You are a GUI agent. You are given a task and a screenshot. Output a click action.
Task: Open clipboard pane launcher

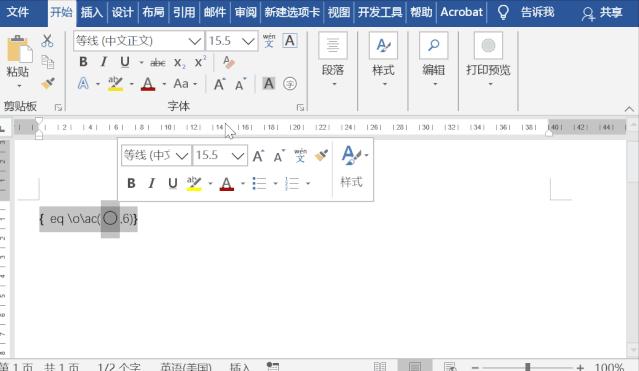[x=58, y=108]
